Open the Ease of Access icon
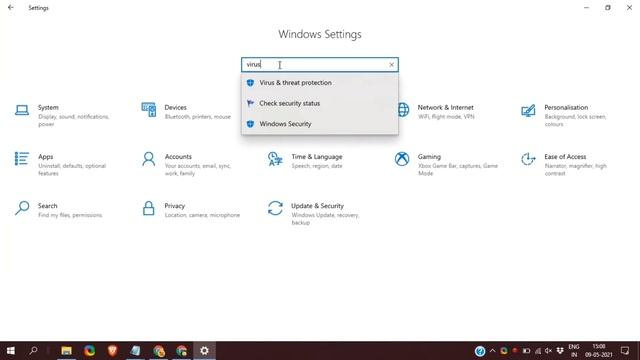Image resolution: width=640 pixels, height=360 pixels. click(528, 159)
